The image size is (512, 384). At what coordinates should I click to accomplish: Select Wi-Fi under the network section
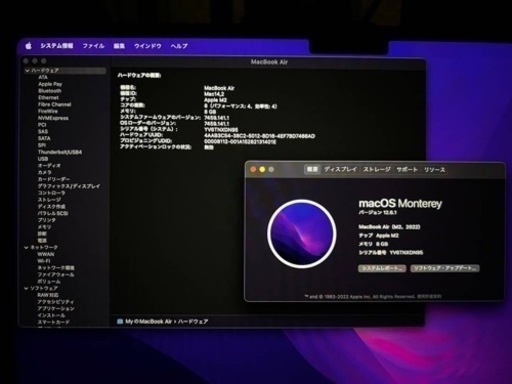click(44, 261)
